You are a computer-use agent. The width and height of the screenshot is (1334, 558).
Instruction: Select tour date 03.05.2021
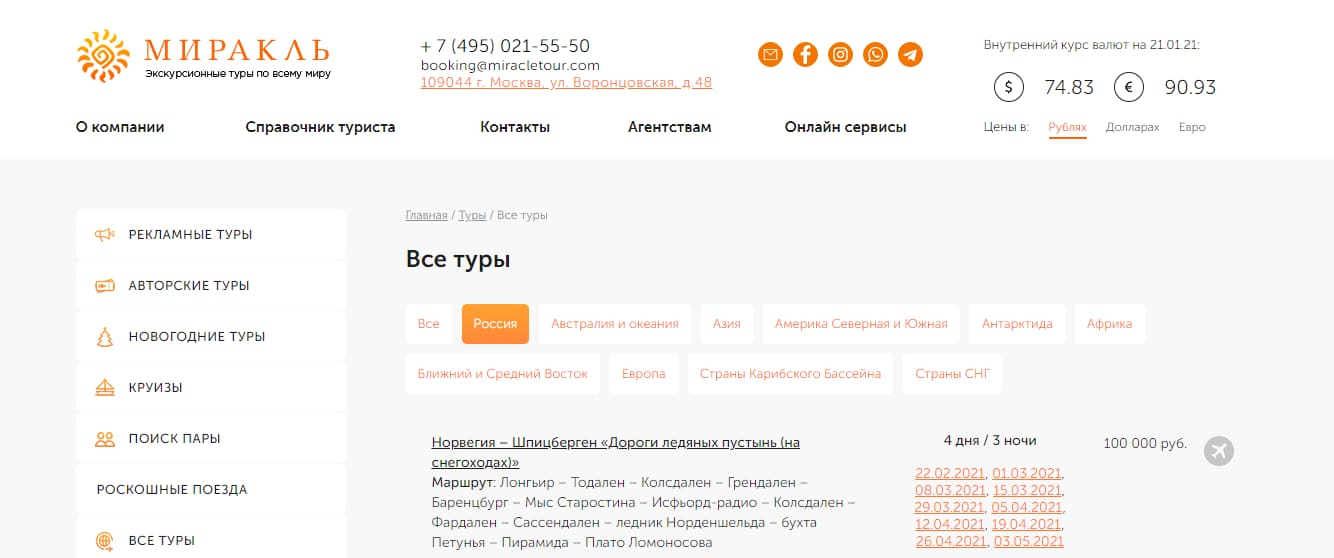tap(1027, 541)
